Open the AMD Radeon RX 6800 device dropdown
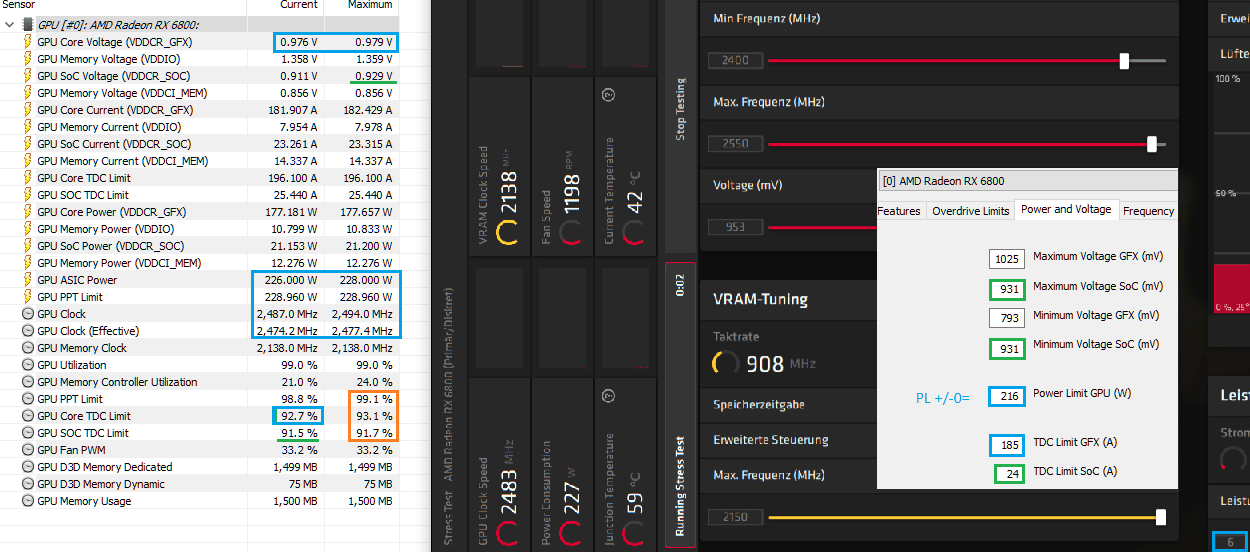1250x552 pixels. 1027,181
